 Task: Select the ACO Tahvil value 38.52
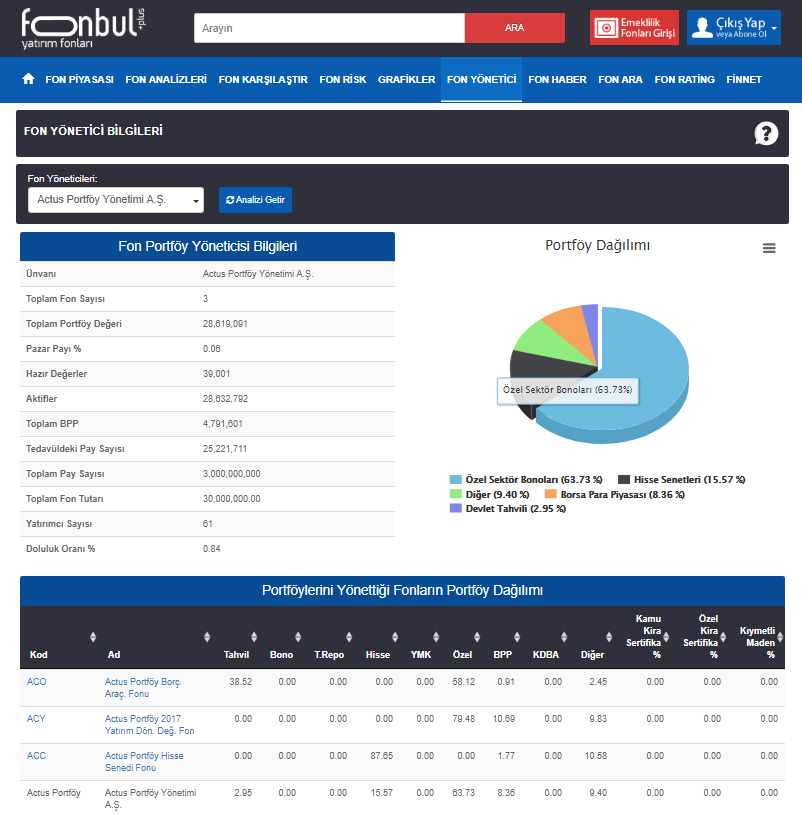pyautogui.click(x=241, y=681)
